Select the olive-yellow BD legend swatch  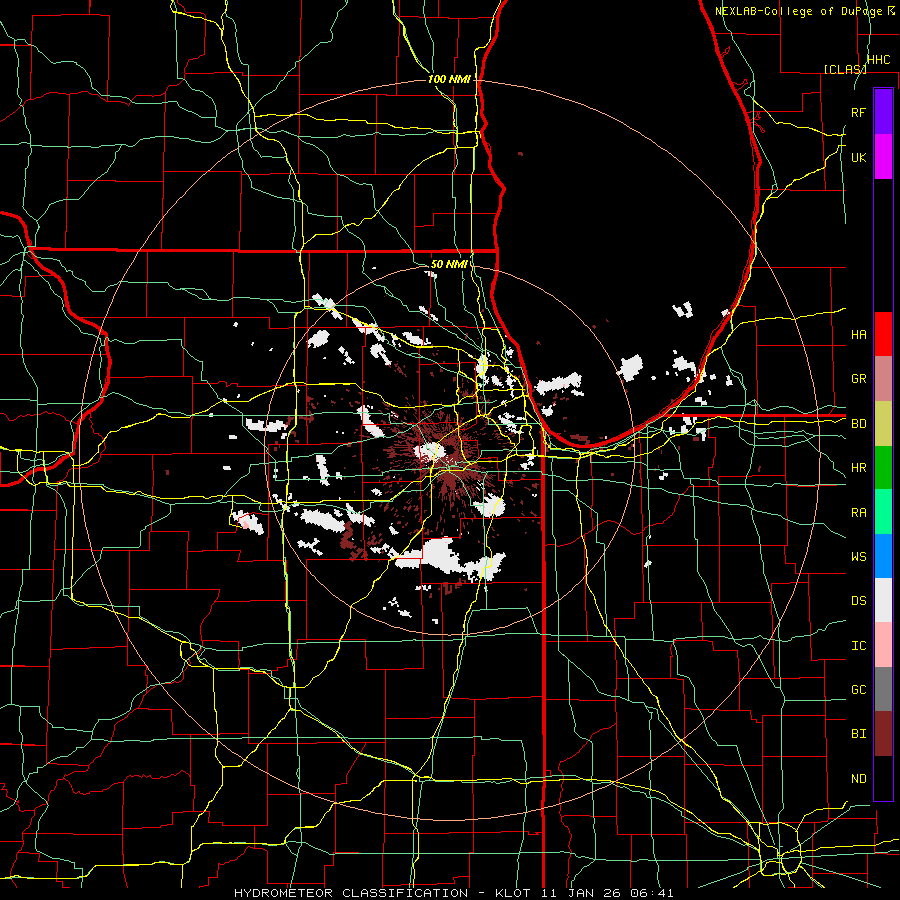[883, 423]
